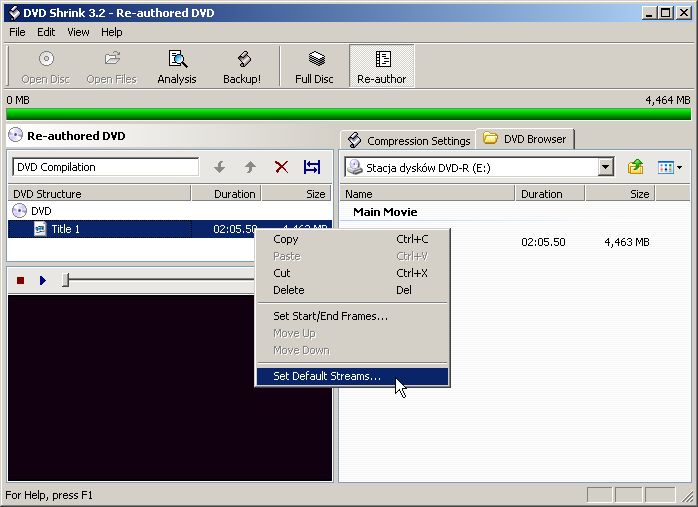The image size is (698, 507).
Task: Click the 4,463 MB size value
Action: point(627,242)
